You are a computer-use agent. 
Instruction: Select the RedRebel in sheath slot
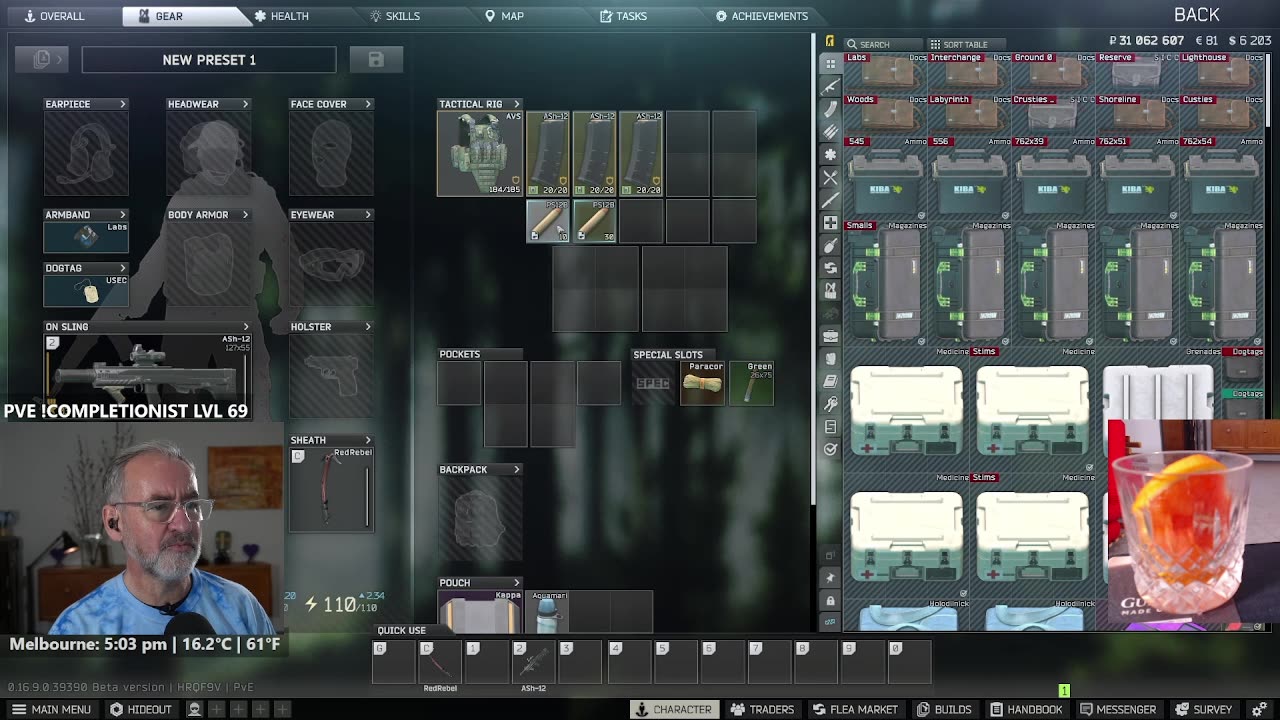tap(331, 489)
